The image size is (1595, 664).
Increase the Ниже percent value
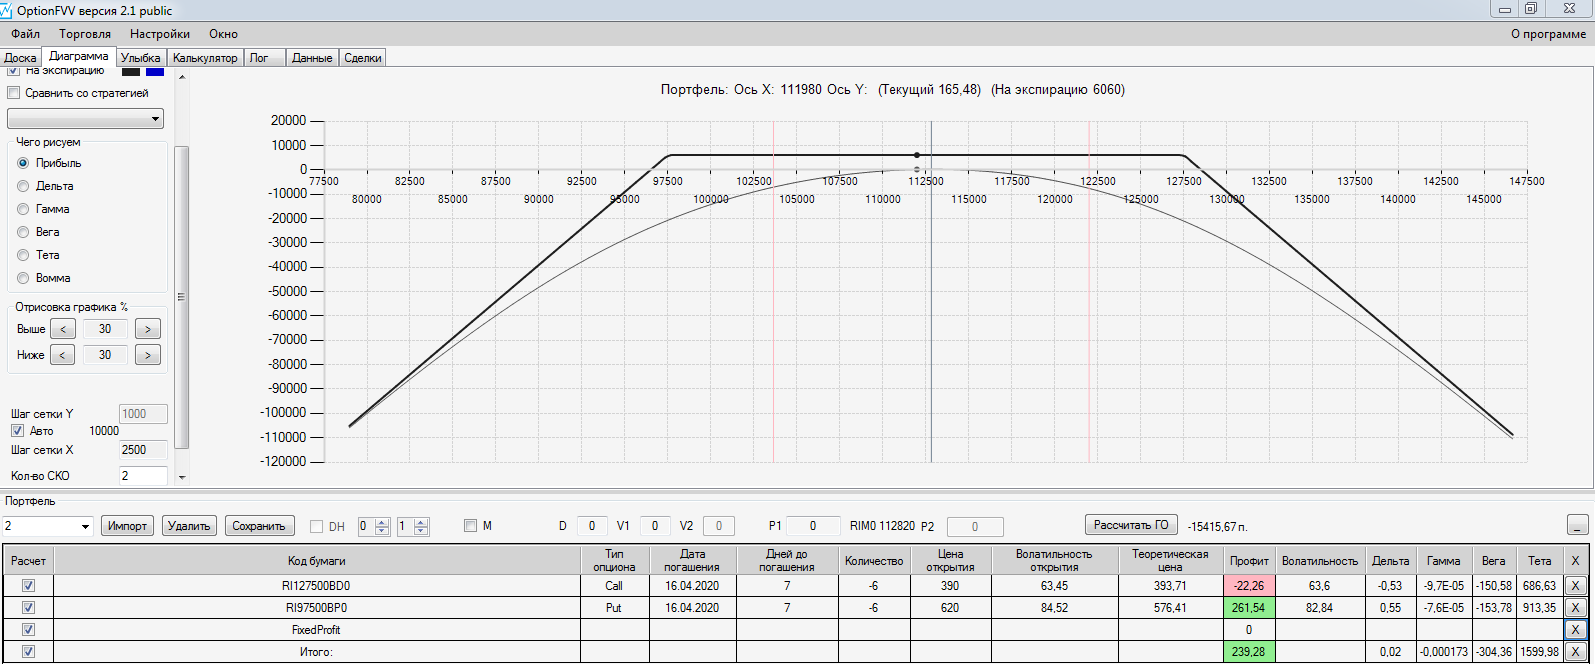(147, 355)
